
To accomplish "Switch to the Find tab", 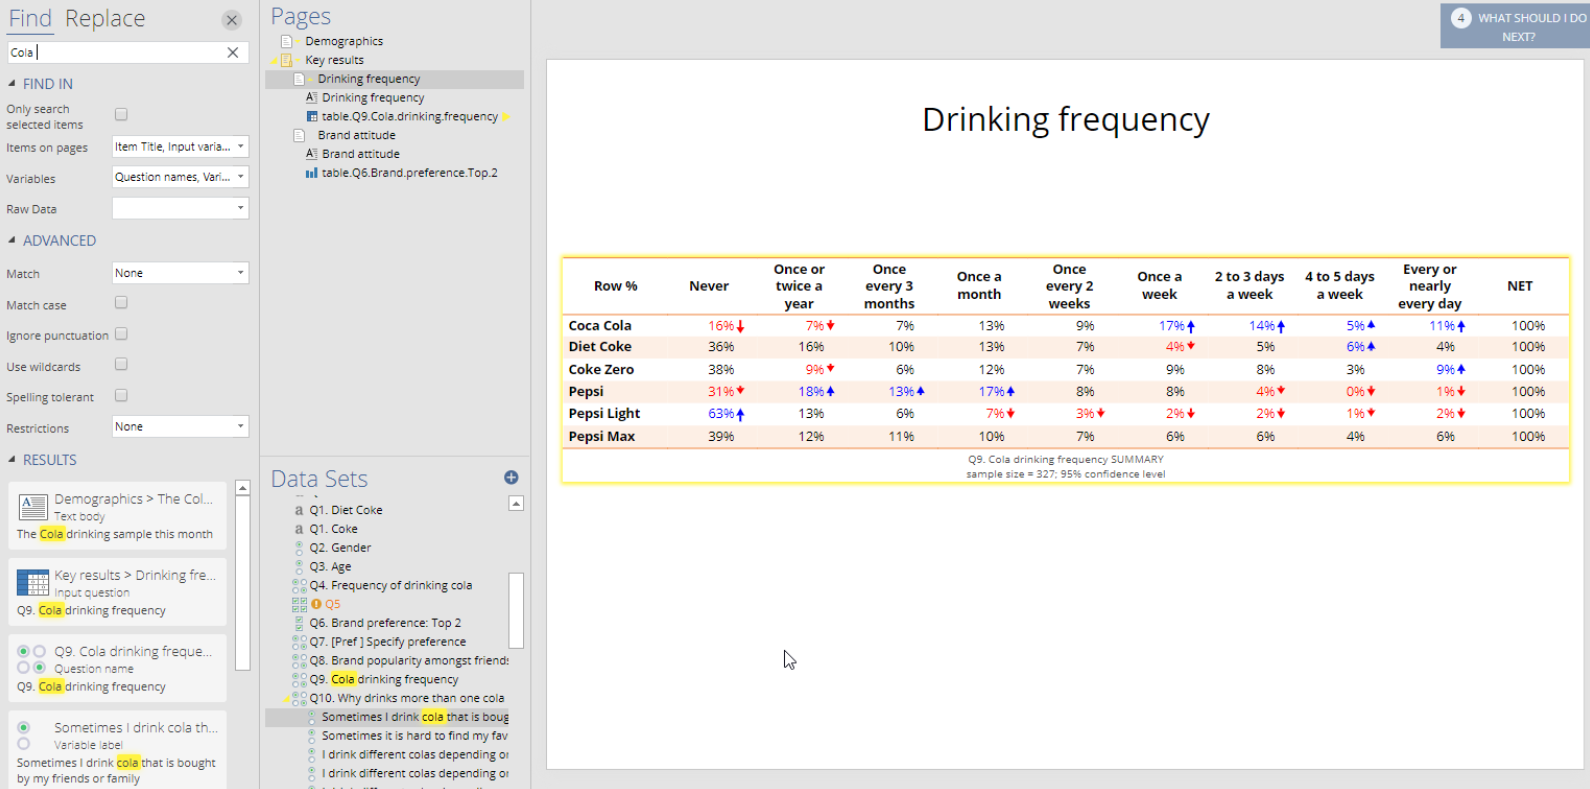I will point(30,19).
